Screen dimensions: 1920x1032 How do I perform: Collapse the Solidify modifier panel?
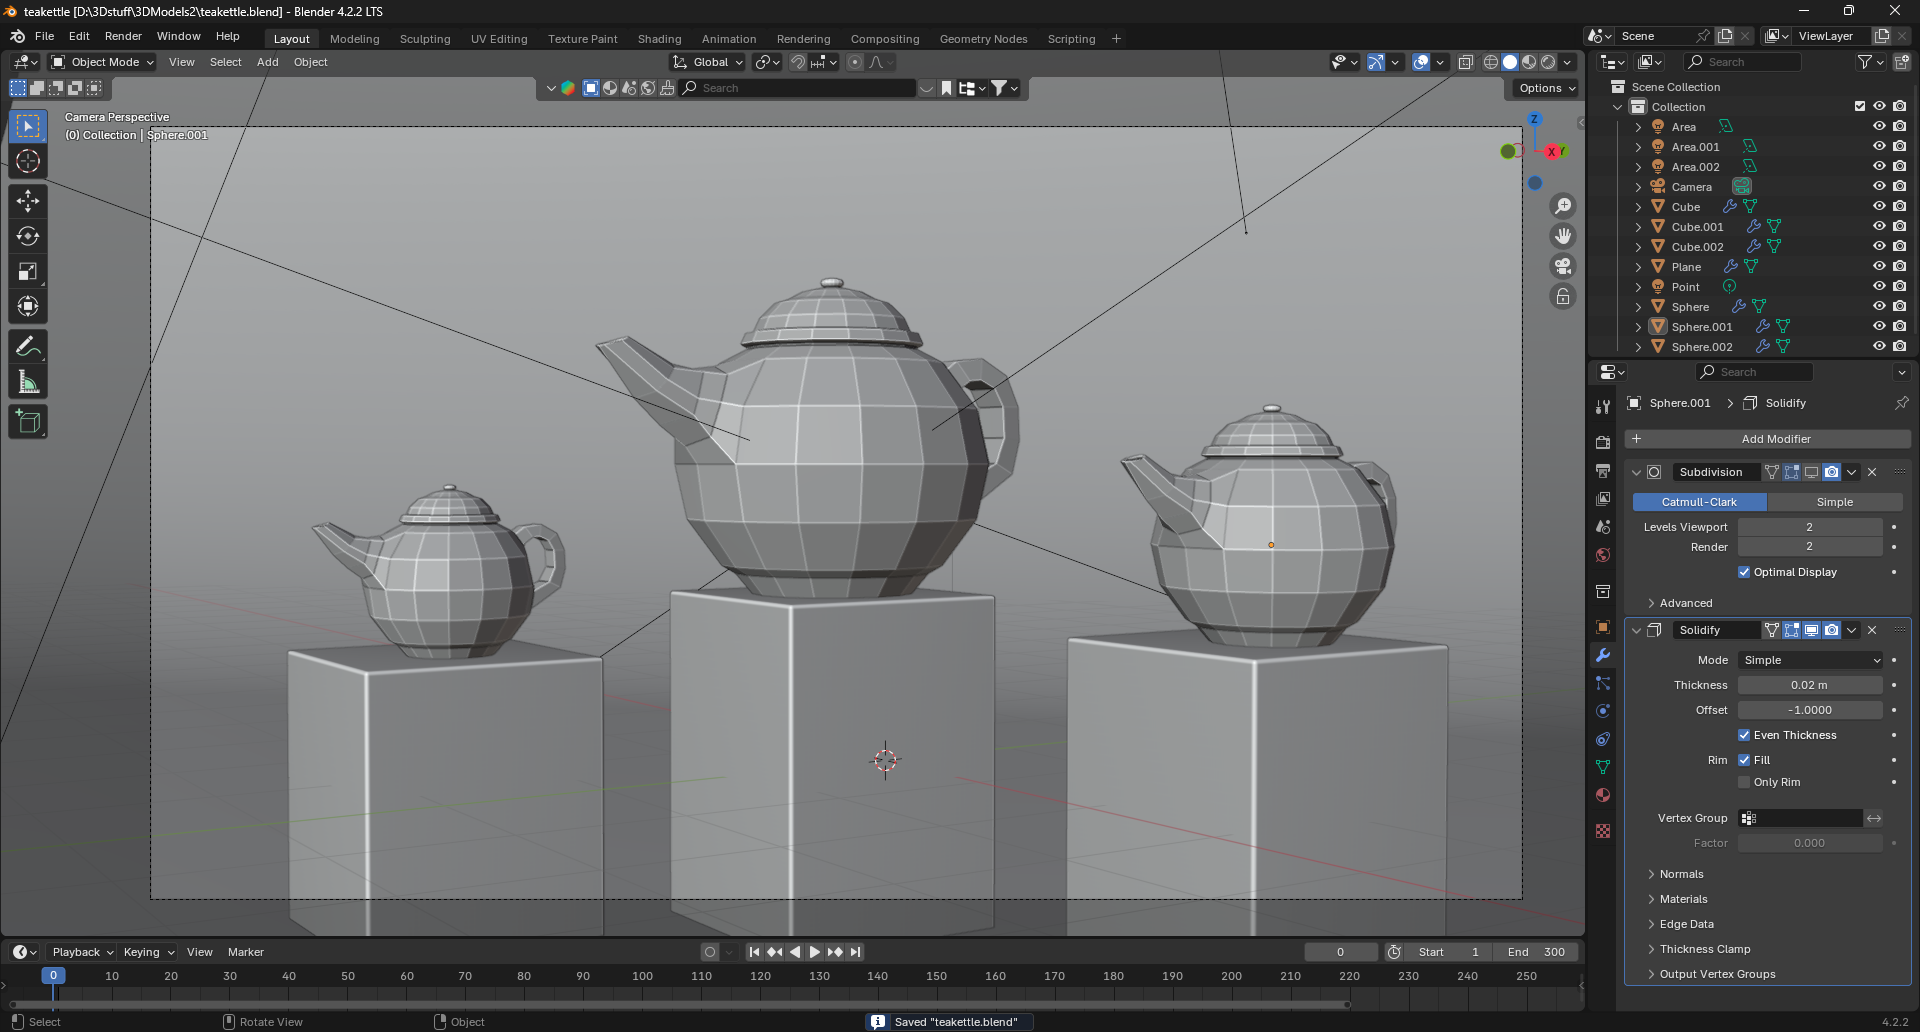(x=1637, y=630)
